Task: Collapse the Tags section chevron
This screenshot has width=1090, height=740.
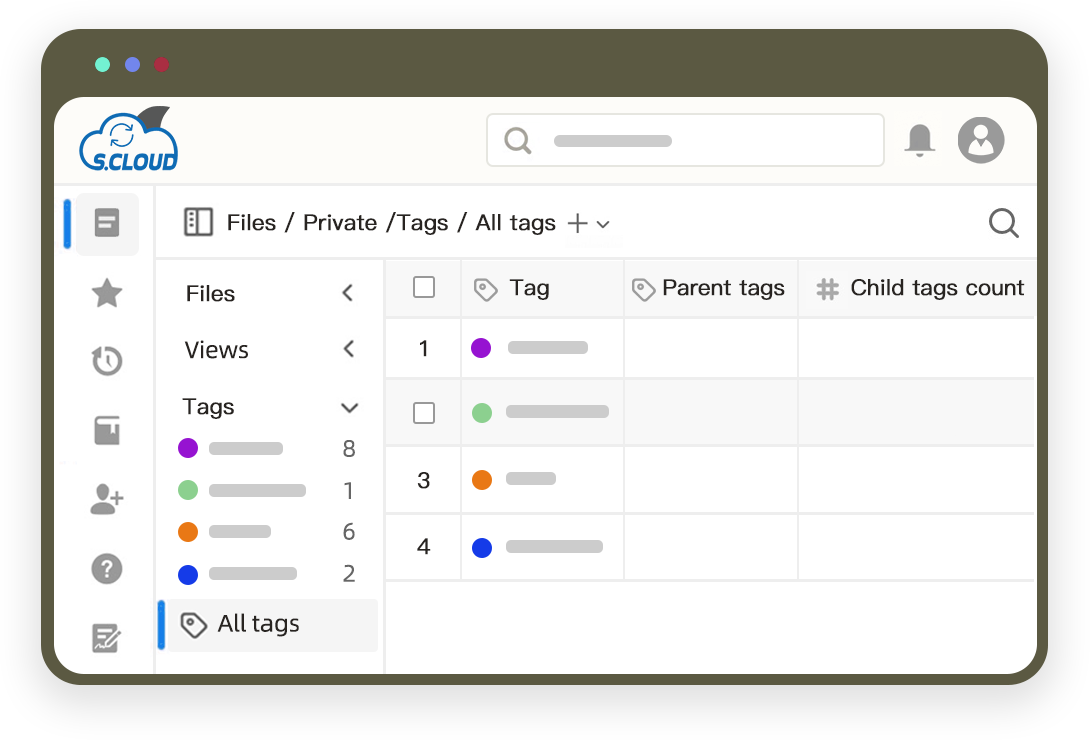Action: click(349, 407)
